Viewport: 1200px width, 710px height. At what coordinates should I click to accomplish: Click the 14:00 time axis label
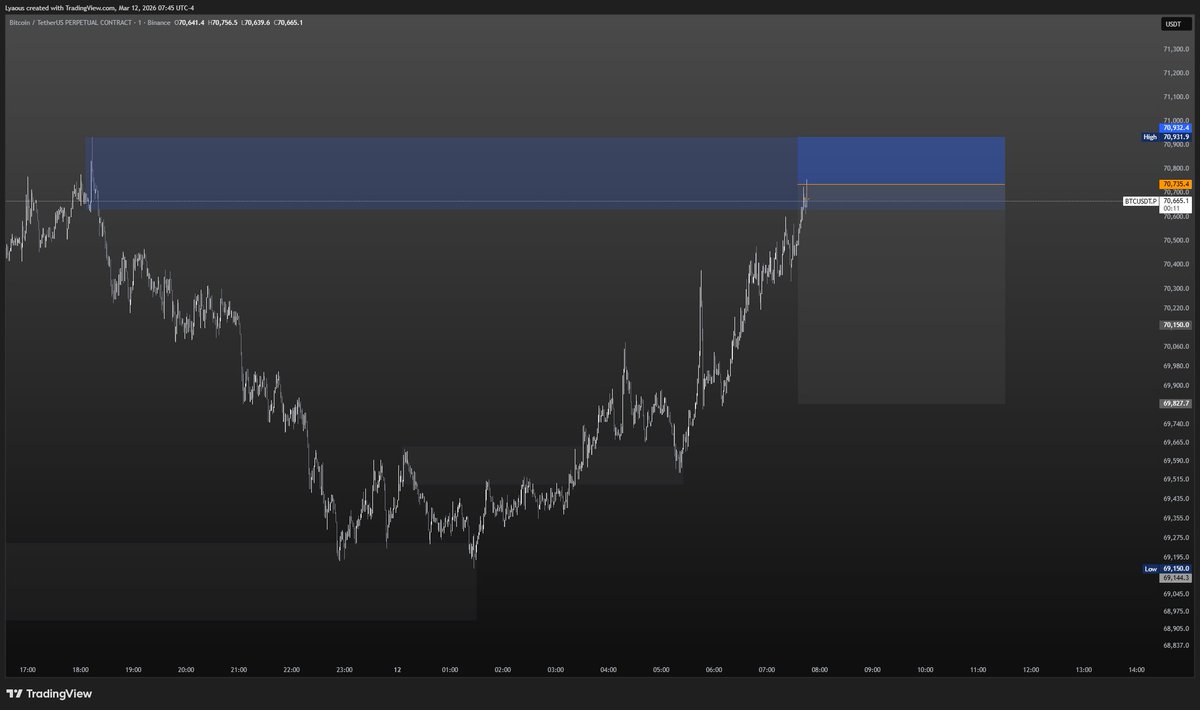coord(1136,670)
